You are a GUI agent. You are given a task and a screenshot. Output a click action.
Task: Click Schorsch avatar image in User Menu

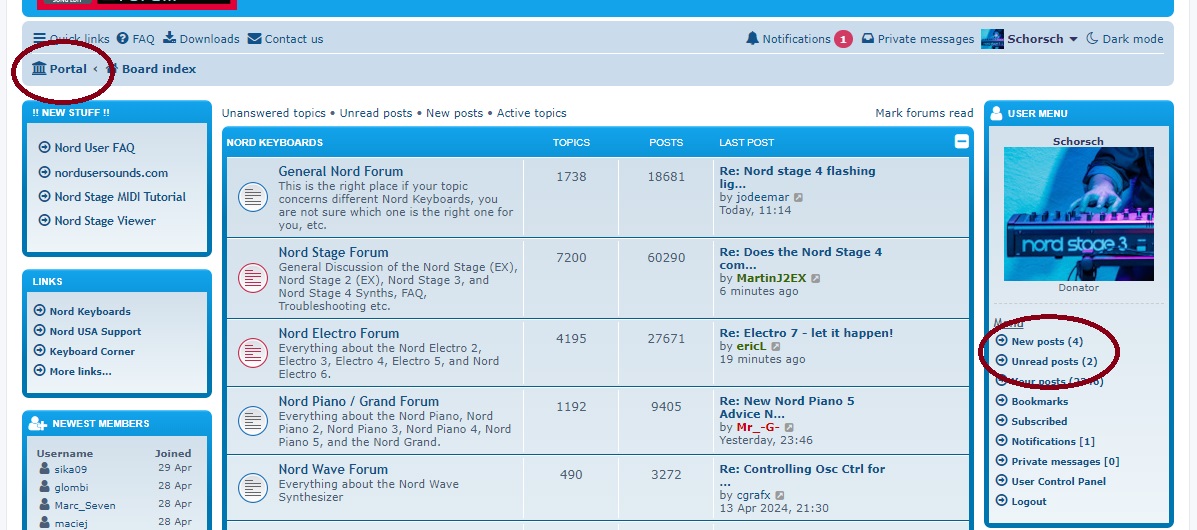pyautogui.click(x=1079, y=214)
